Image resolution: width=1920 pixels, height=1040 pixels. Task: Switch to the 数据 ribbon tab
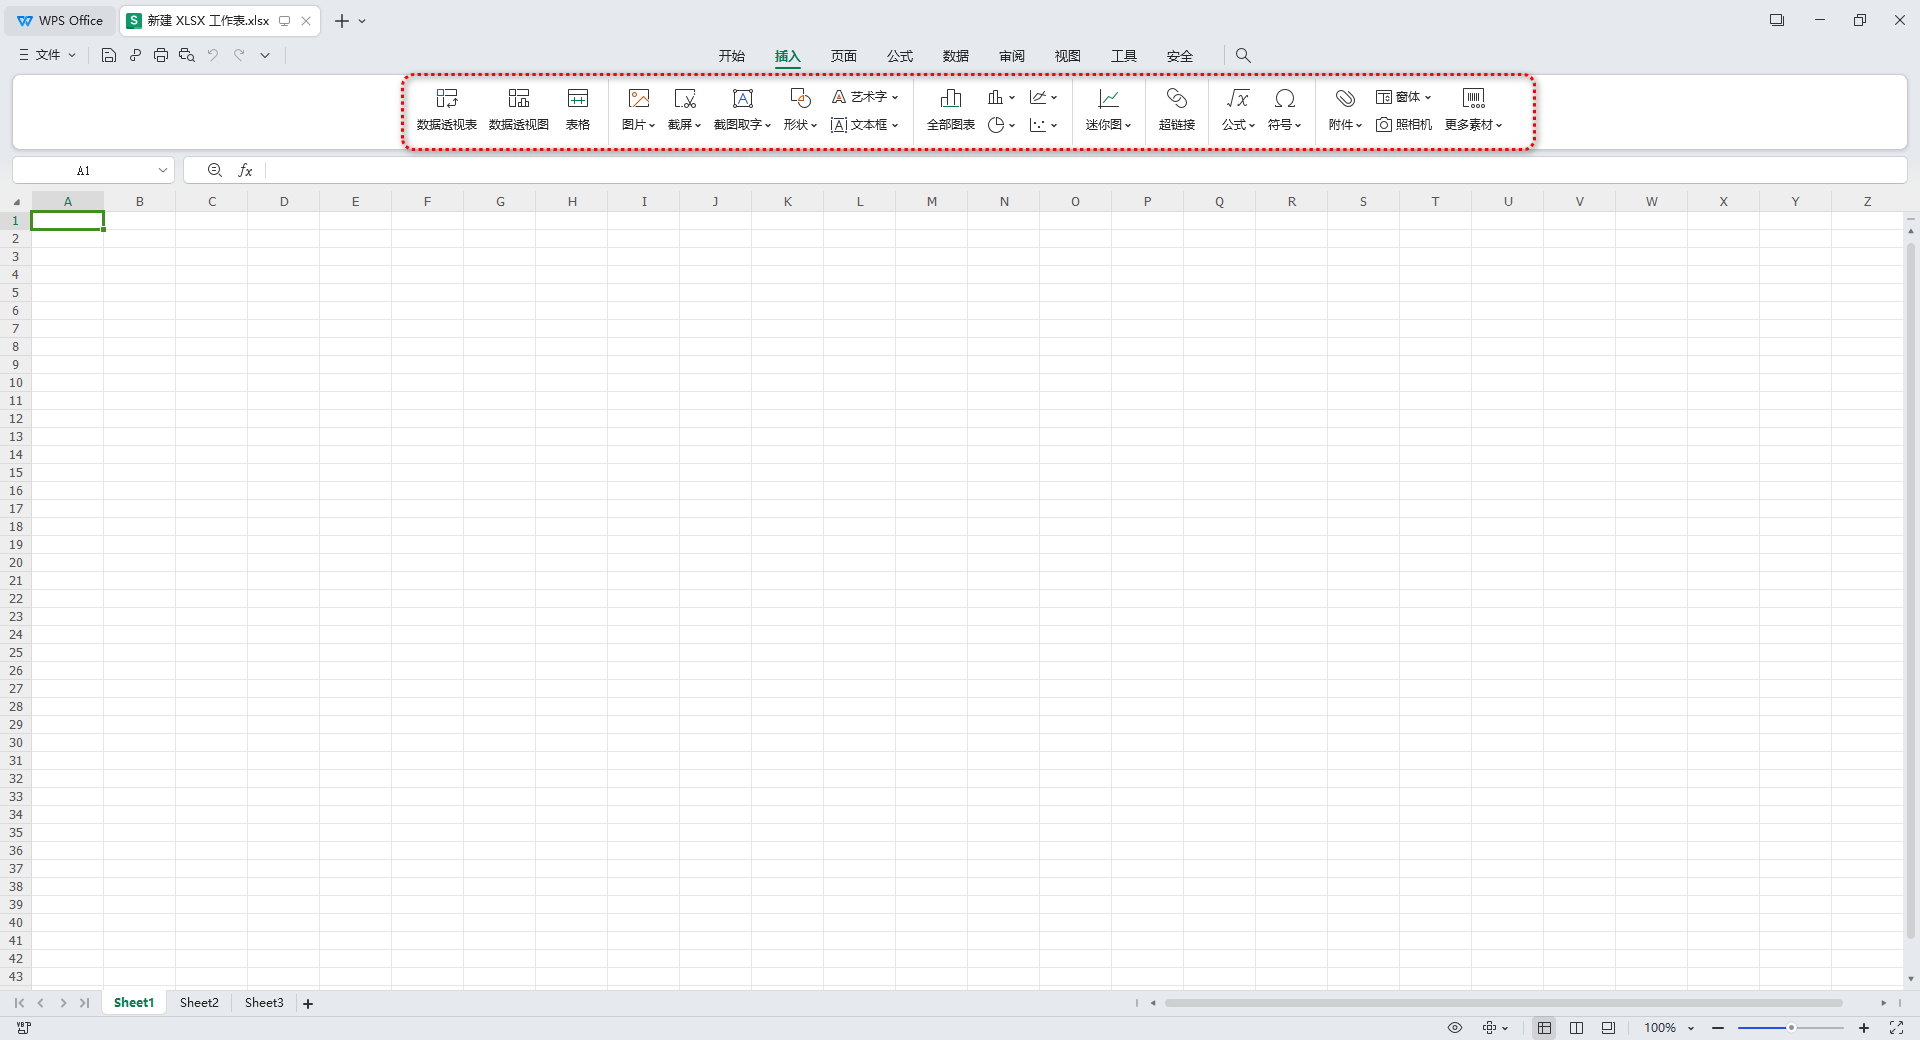point(955,56)
